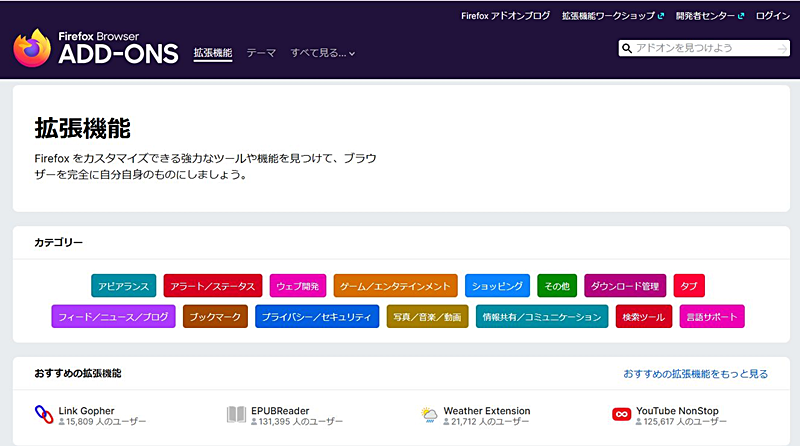800x446 pixels.
Task: Click the EPUBReader book icon
Action: 236,414
